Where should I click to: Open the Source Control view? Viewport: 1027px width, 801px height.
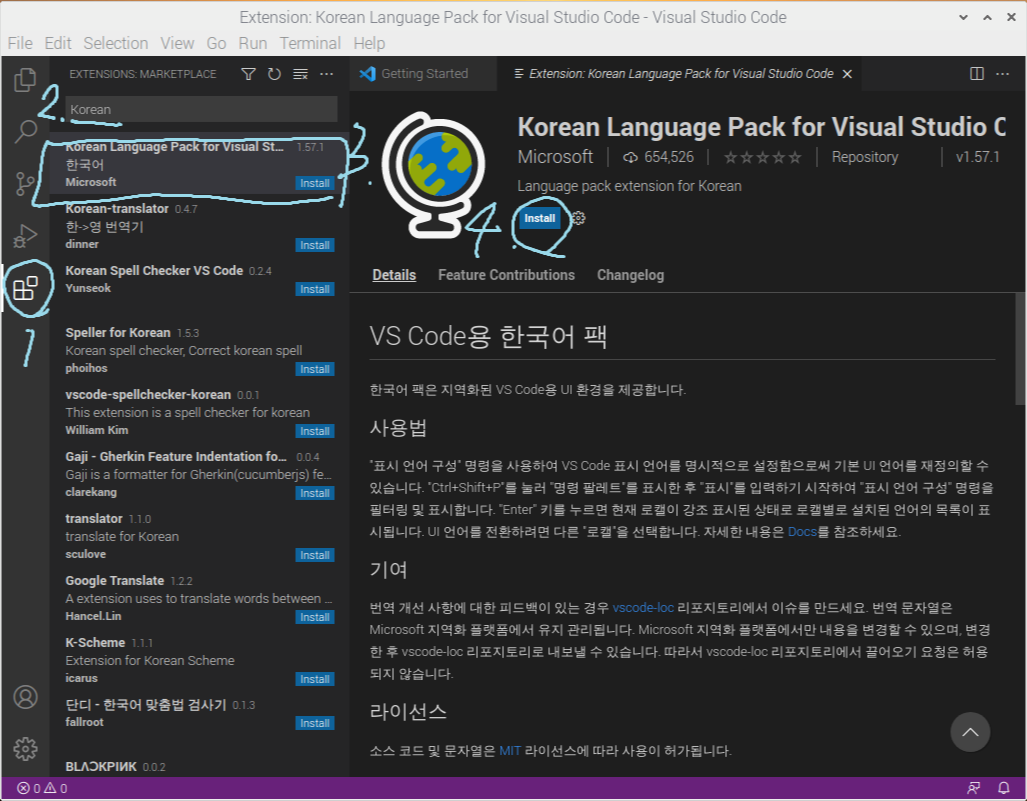coord(25,183)
